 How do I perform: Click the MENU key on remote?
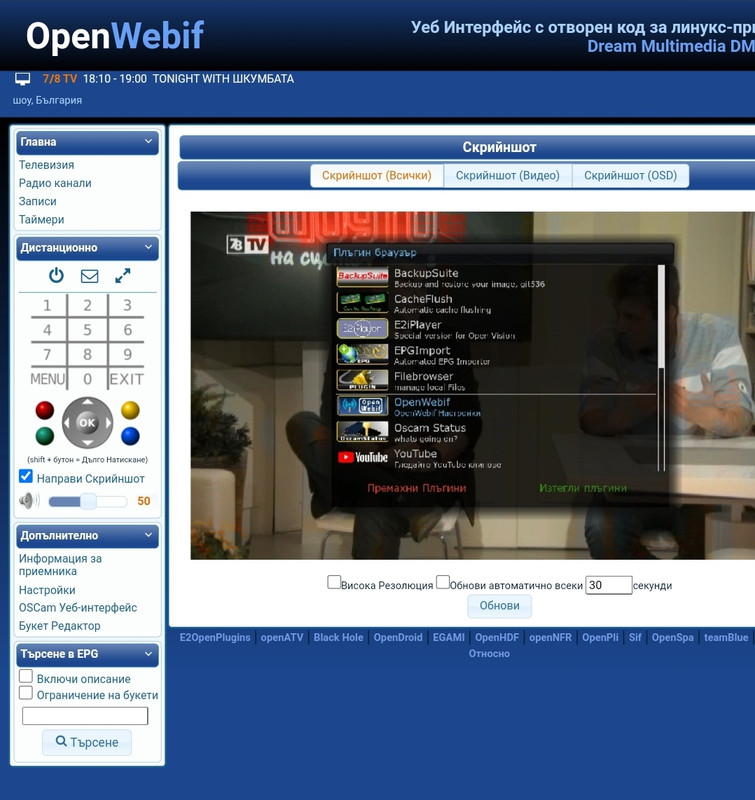point(47,379)
